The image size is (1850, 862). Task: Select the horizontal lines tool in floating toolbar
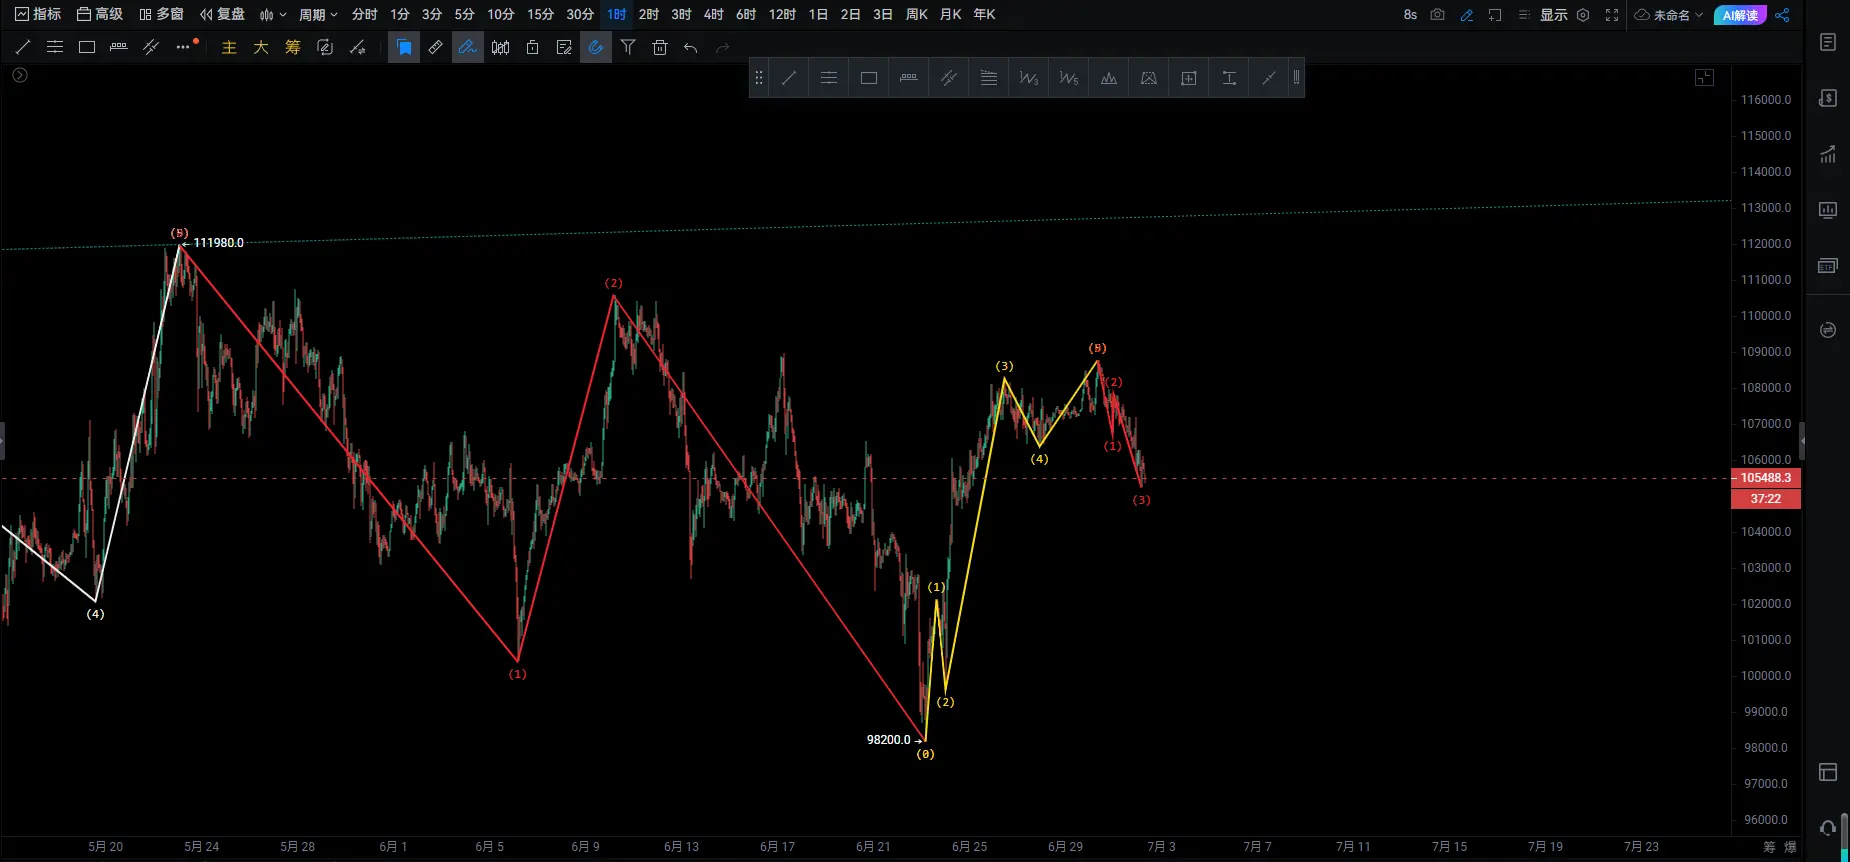click(829, 78)
